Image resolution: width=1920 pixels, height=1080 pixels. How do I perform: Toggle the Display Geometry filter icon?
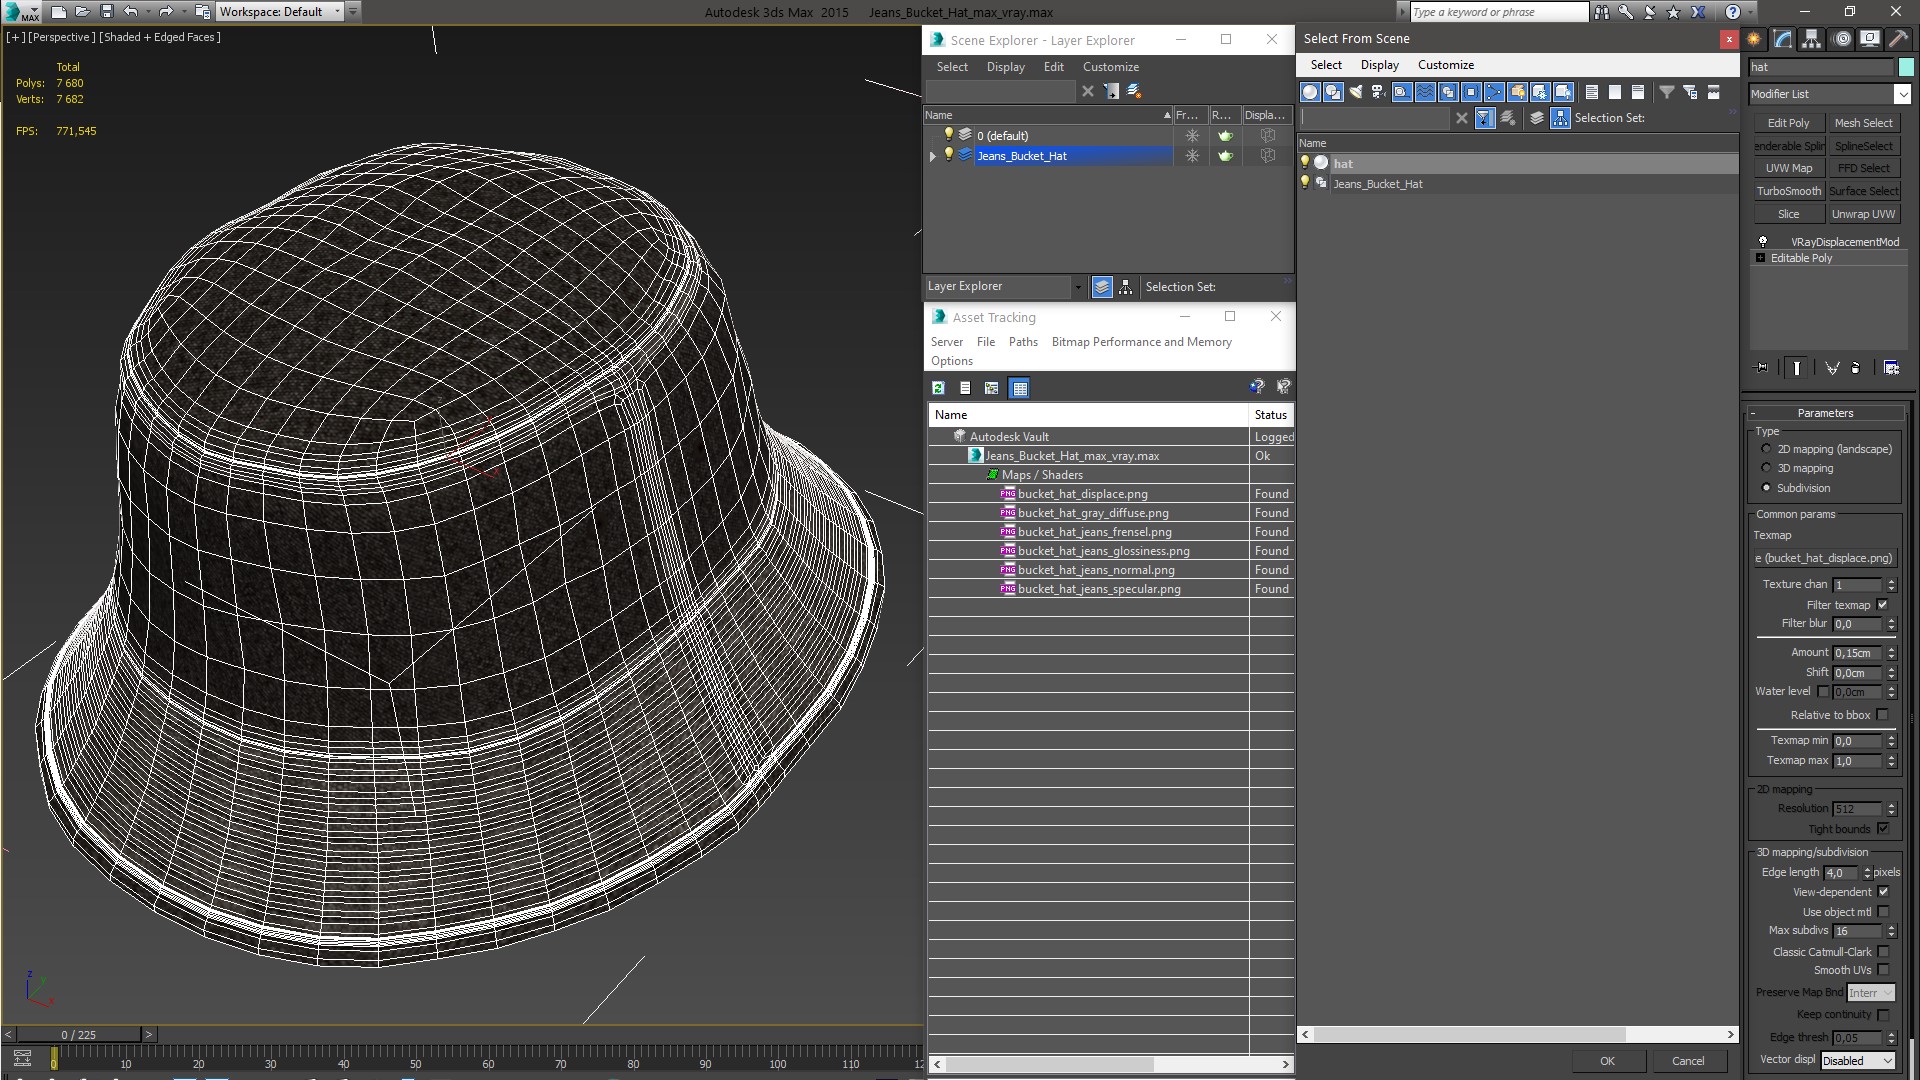pyautogui.click(x=1309, y=92)
